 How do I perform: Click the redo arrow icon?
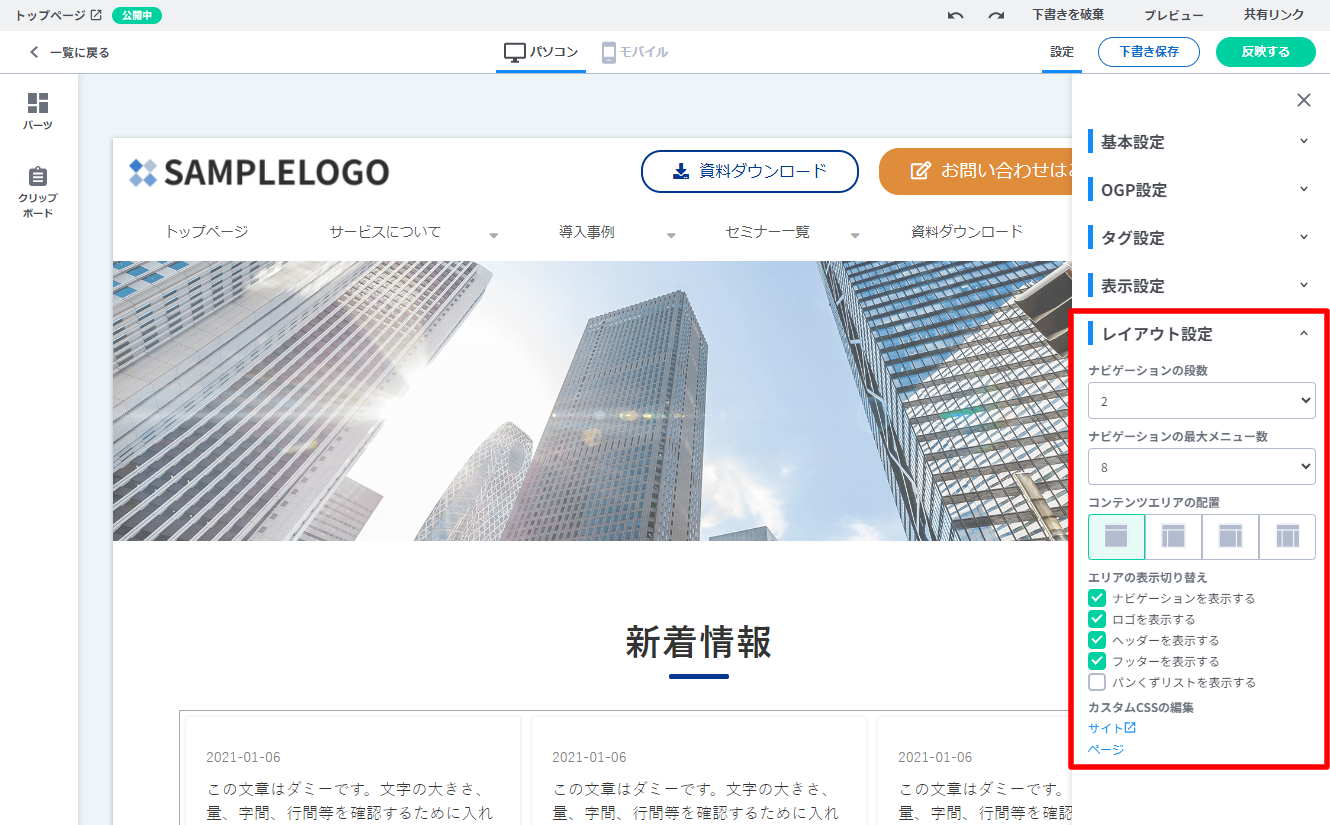[996, 15]
